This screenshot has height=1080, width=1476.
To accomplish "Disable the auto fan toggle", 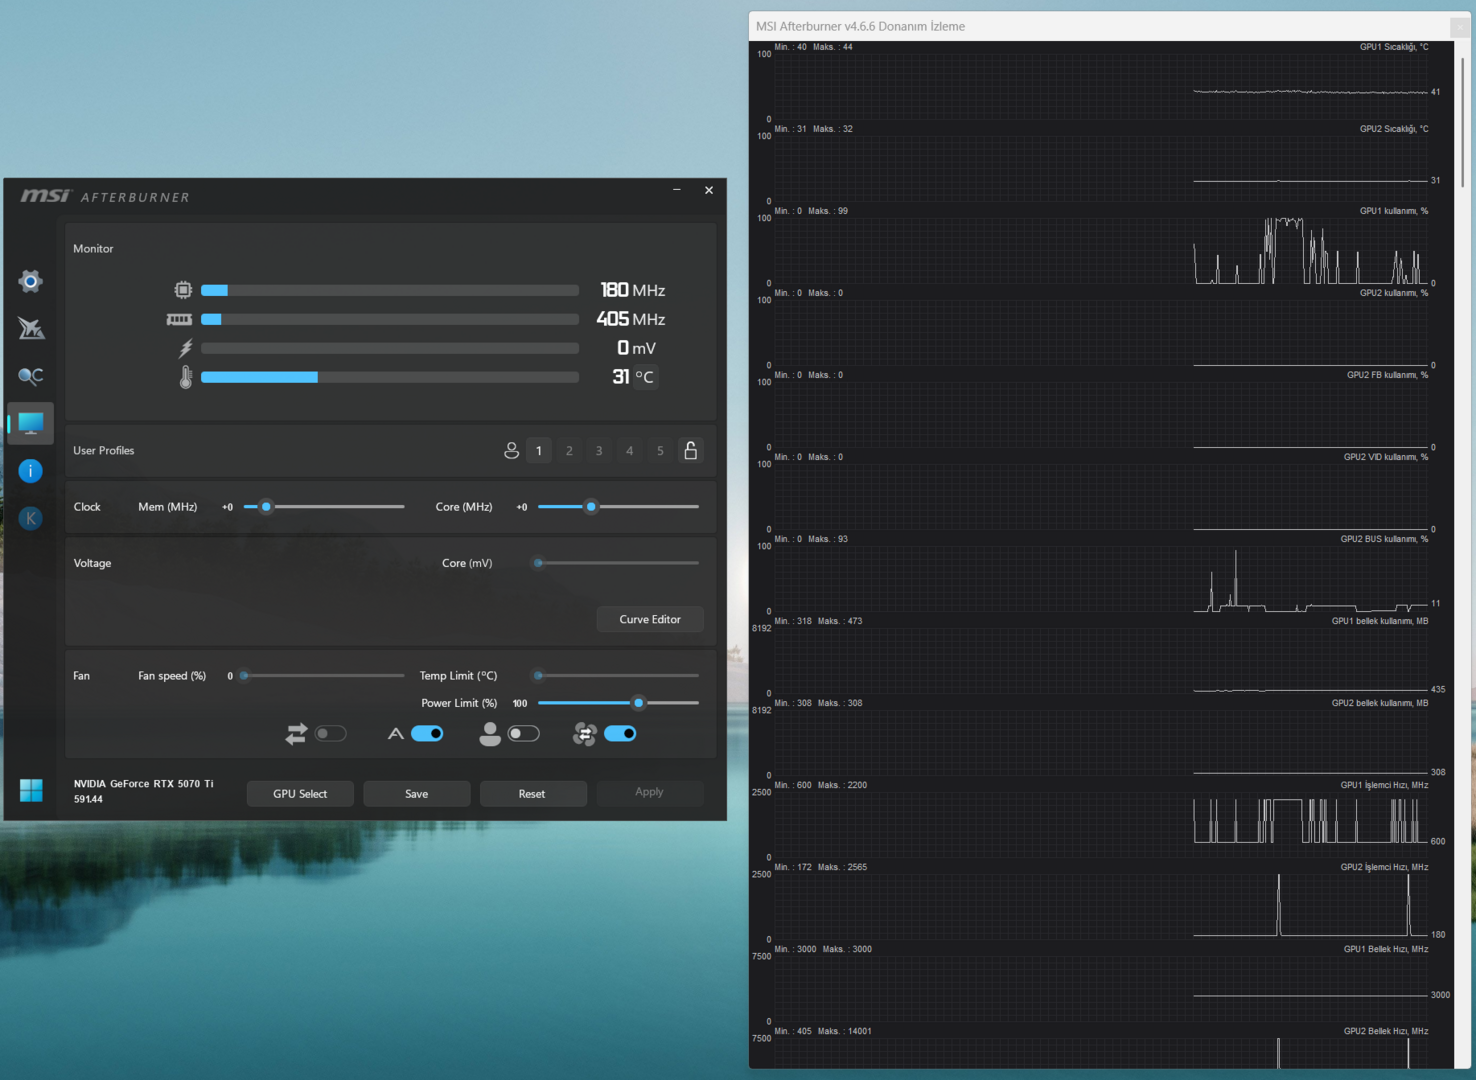I will (x=427, y=734).
